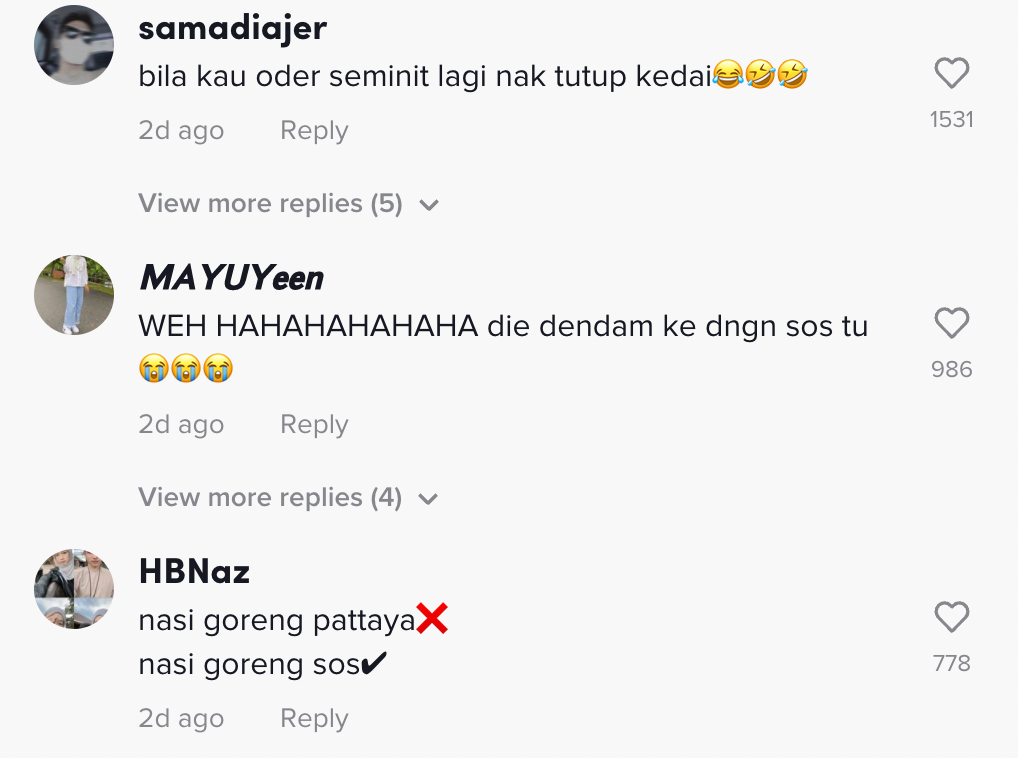Click View more replies (4)
Image resolution: width=1018 pixels, height=758 pixels.
click(270, 498)
